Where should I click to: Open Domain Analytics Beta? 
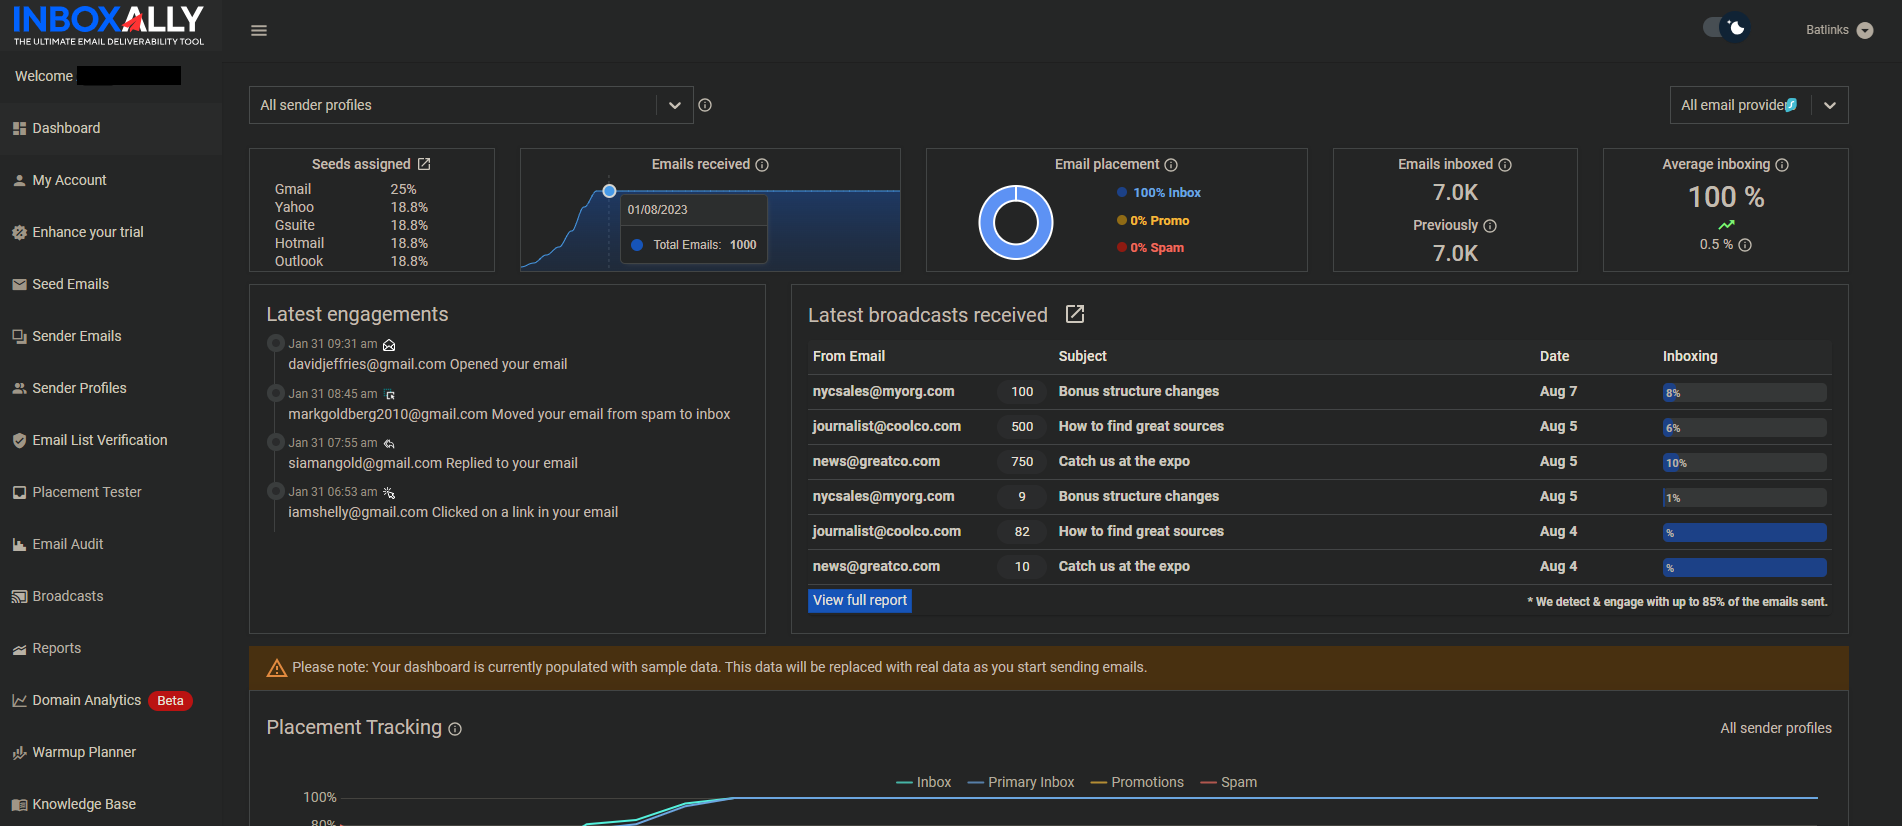point(111,700)
